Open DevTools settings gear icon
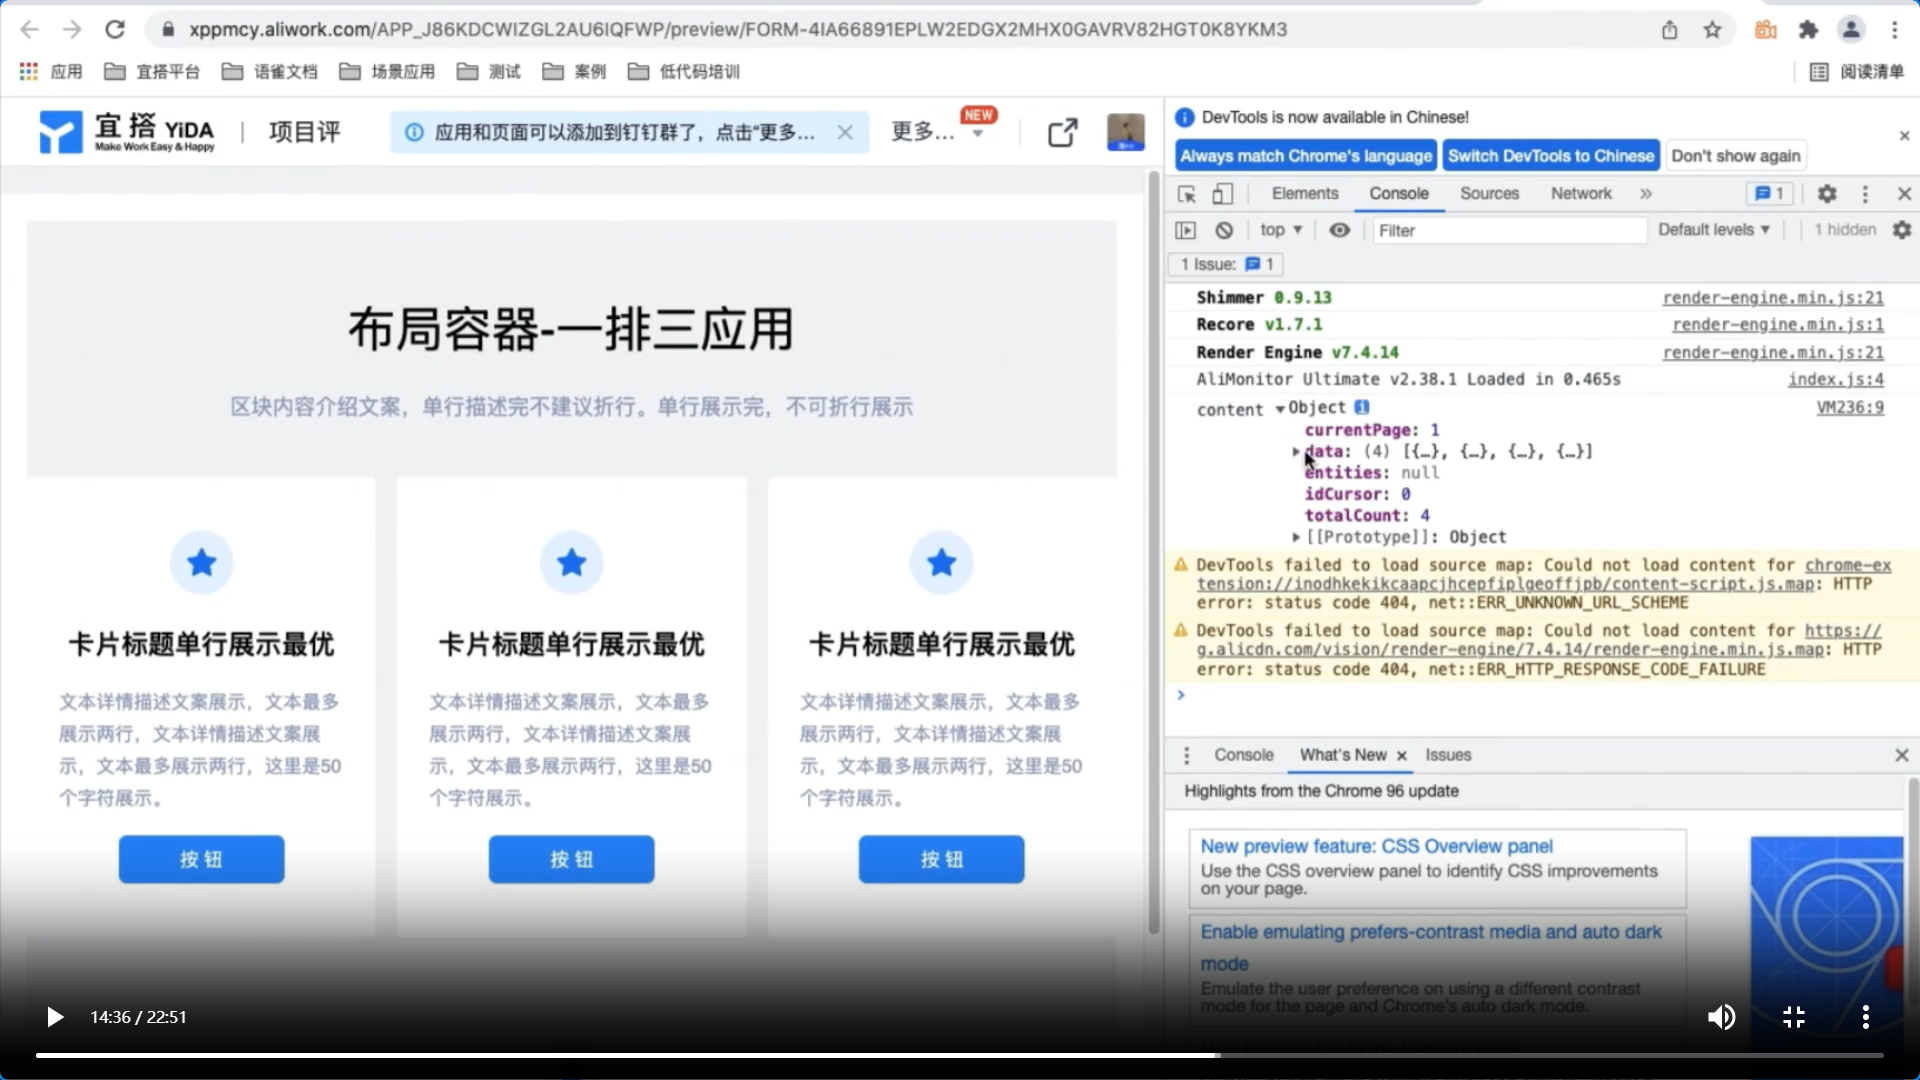 click(1827, 194)
